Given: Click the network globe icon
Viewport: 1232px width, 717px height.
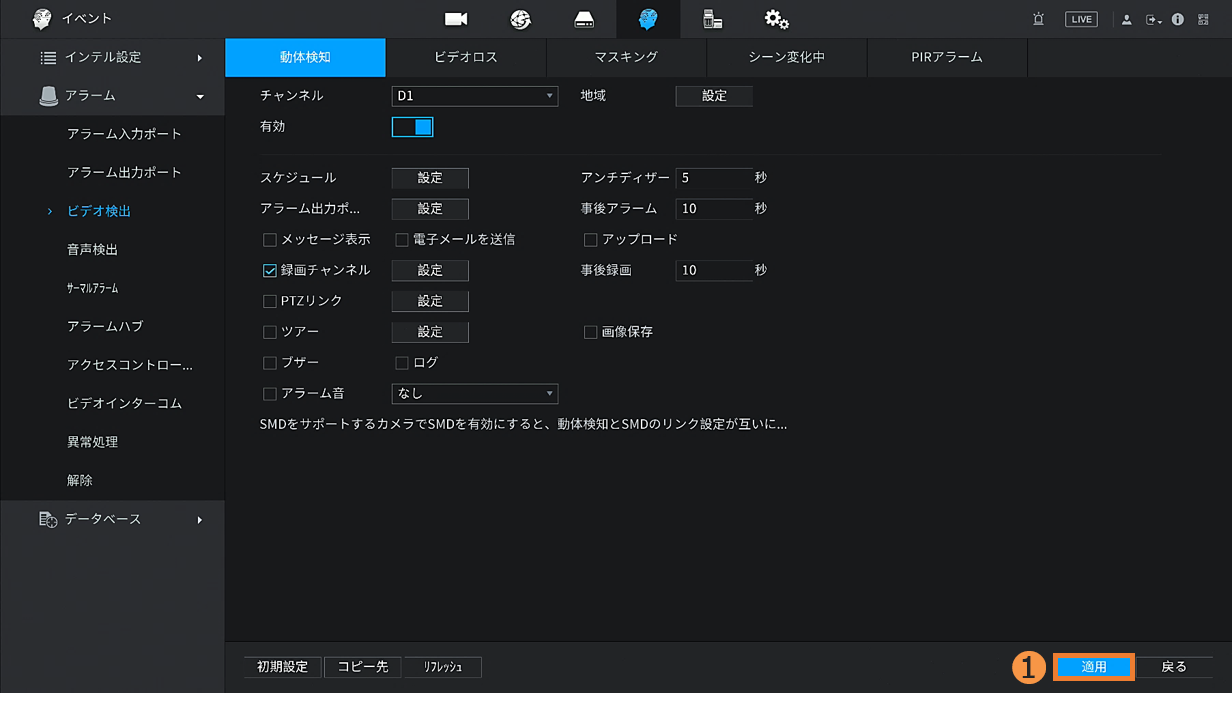Looking at the screenshot, I should coord(520,19).
